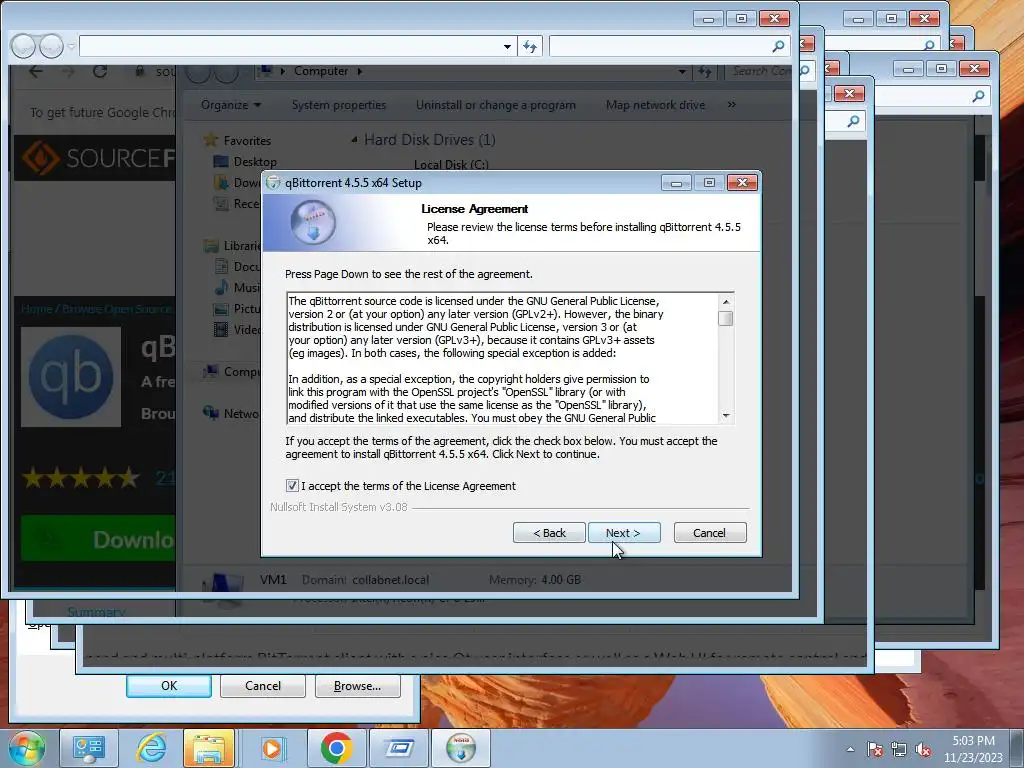1024x768 pixels.
Task: Reload the page in Chrome
Action: pyautogui.click(x=100, y=72)
